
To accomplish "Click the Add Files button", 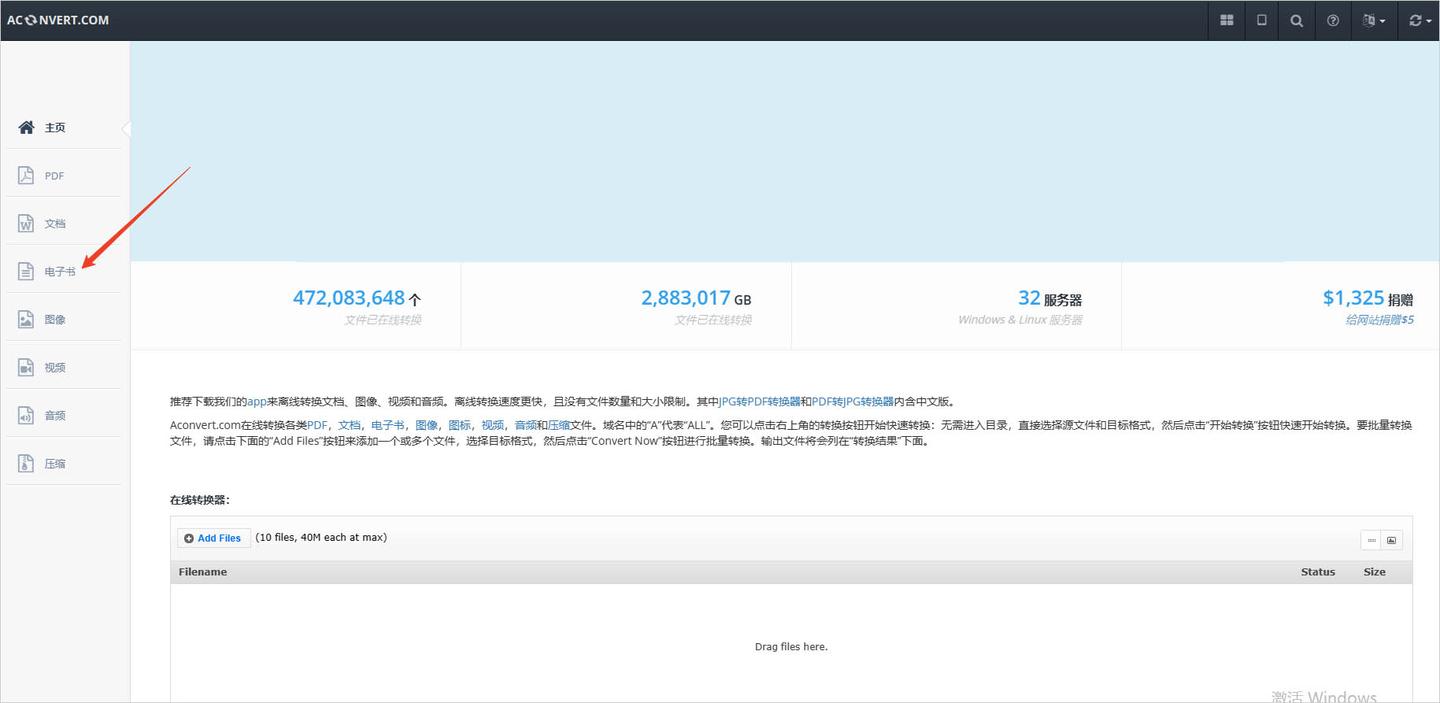I will pos(213,537).
